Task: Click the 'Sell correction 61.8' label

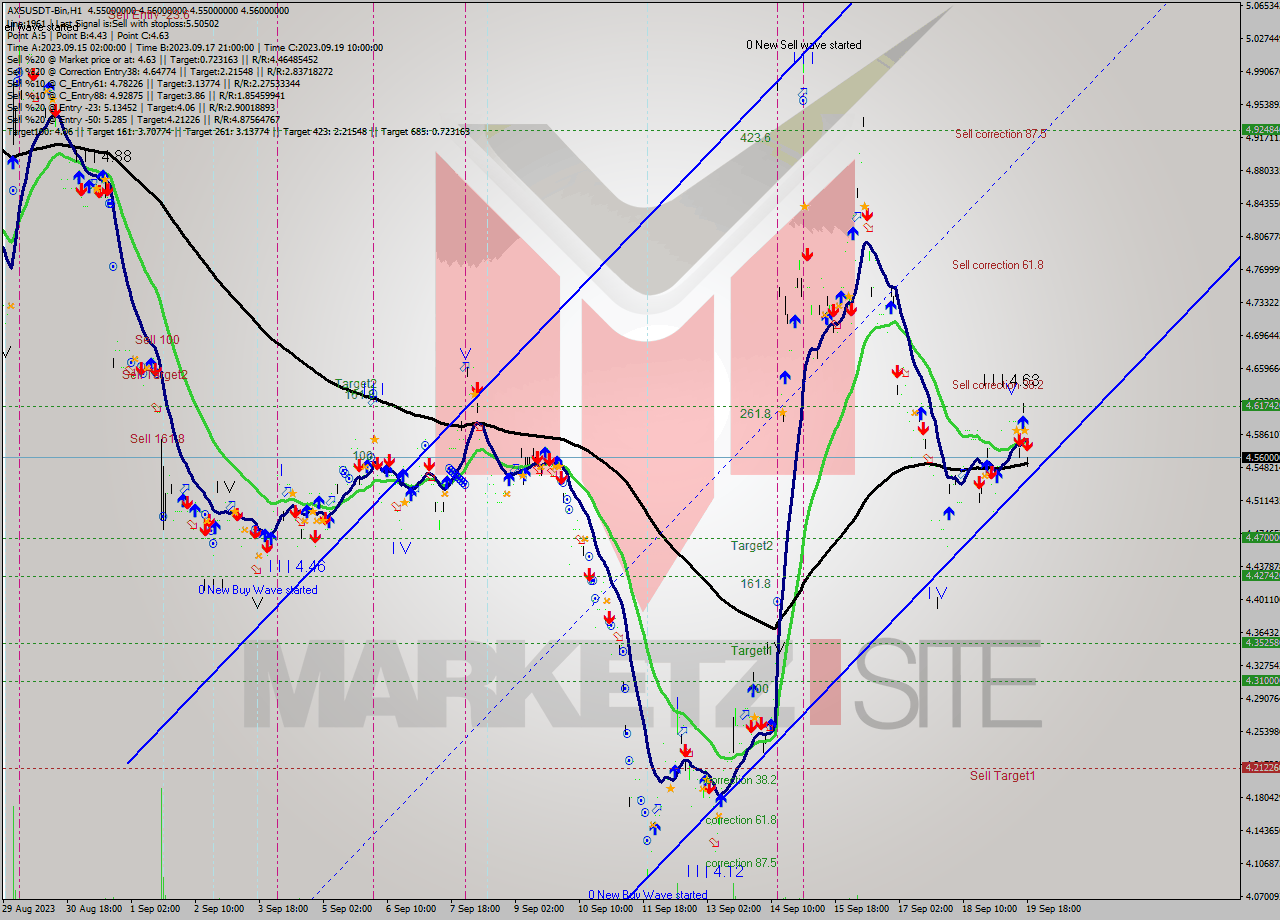Action: tap(998, 265)
